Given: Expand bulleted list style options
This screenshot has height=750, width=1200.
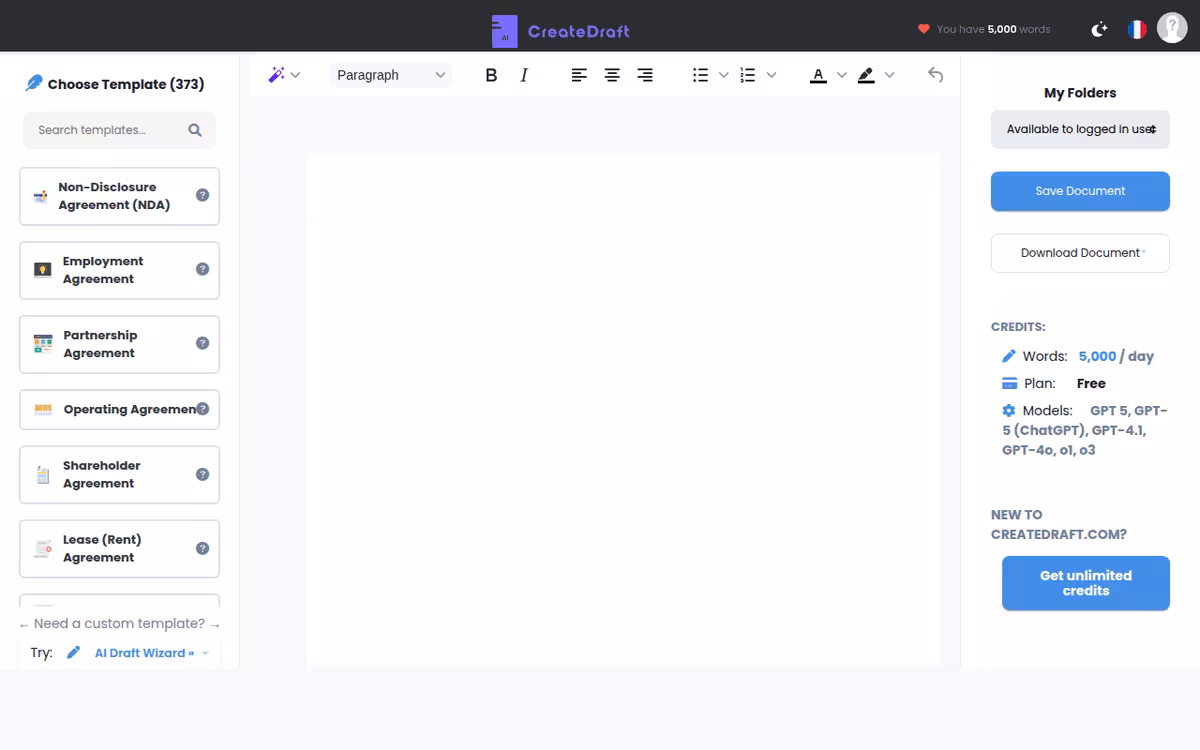Looking at the screenshot, I should 724,75.
